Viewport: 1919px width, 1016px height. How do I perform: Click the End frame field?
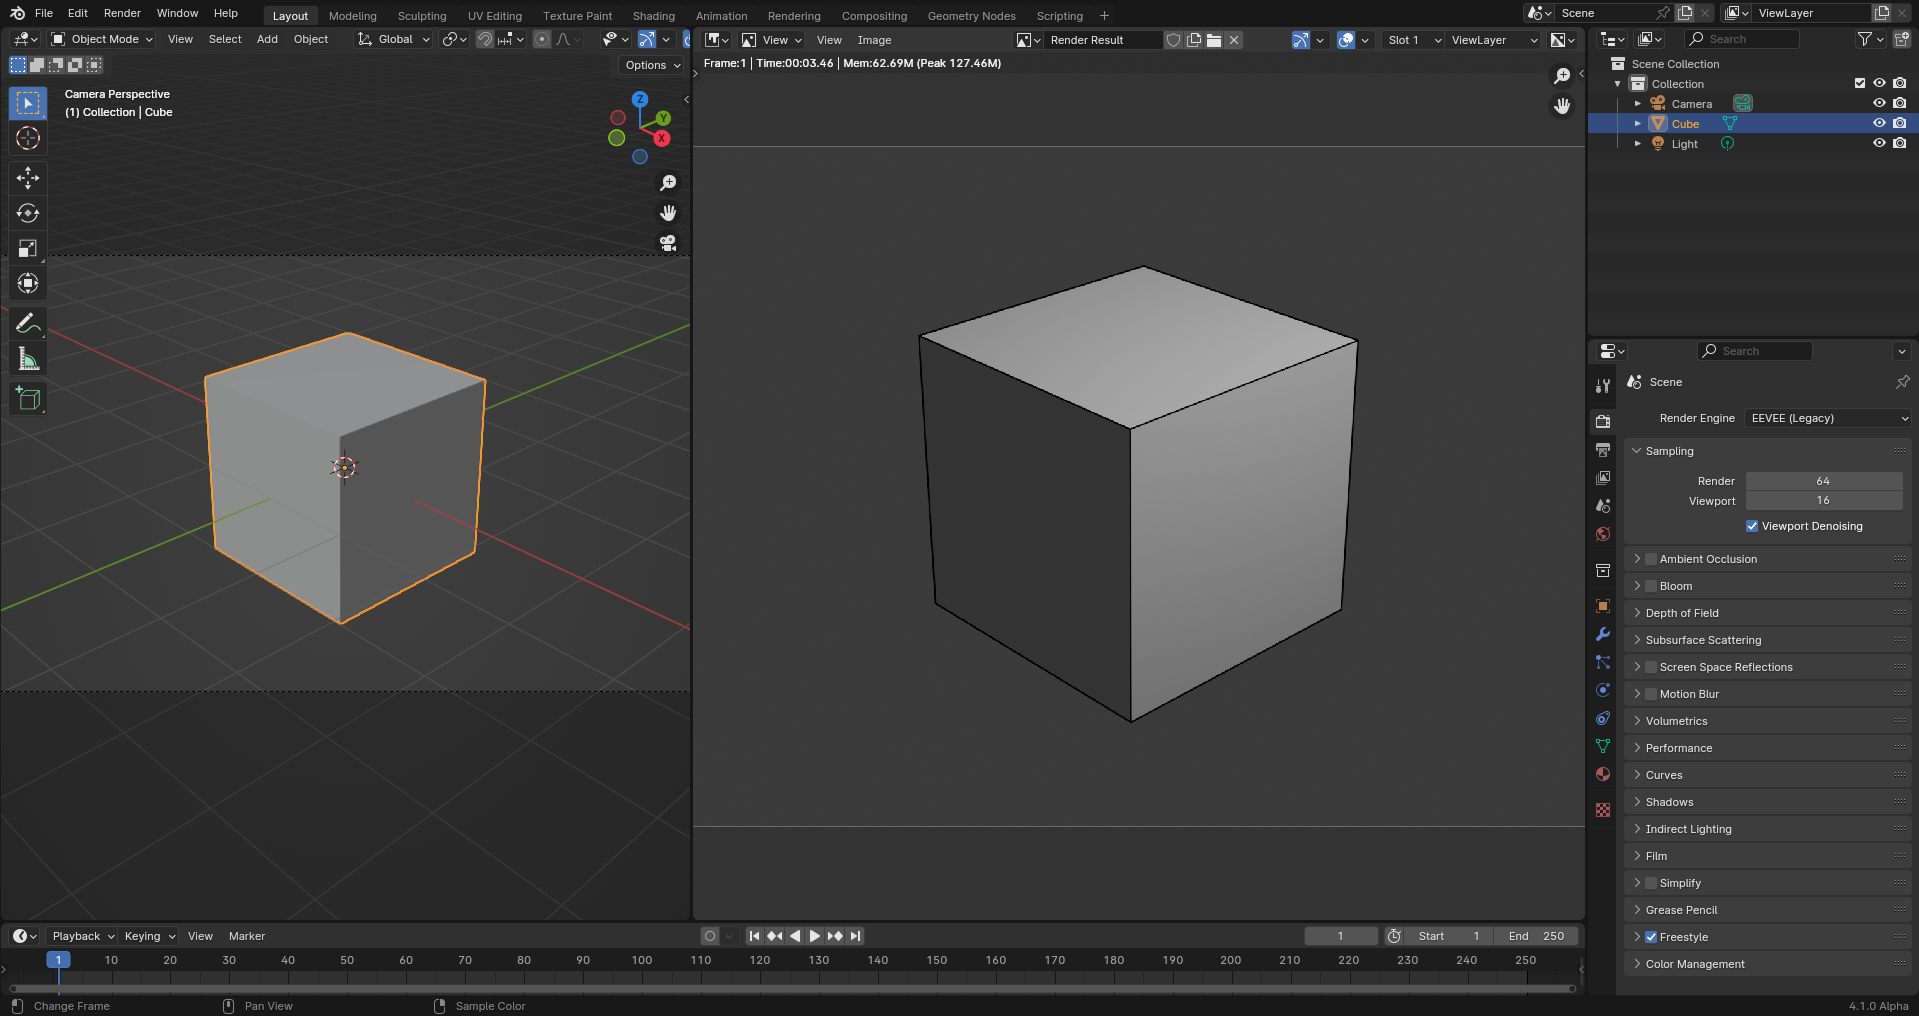1536,936
